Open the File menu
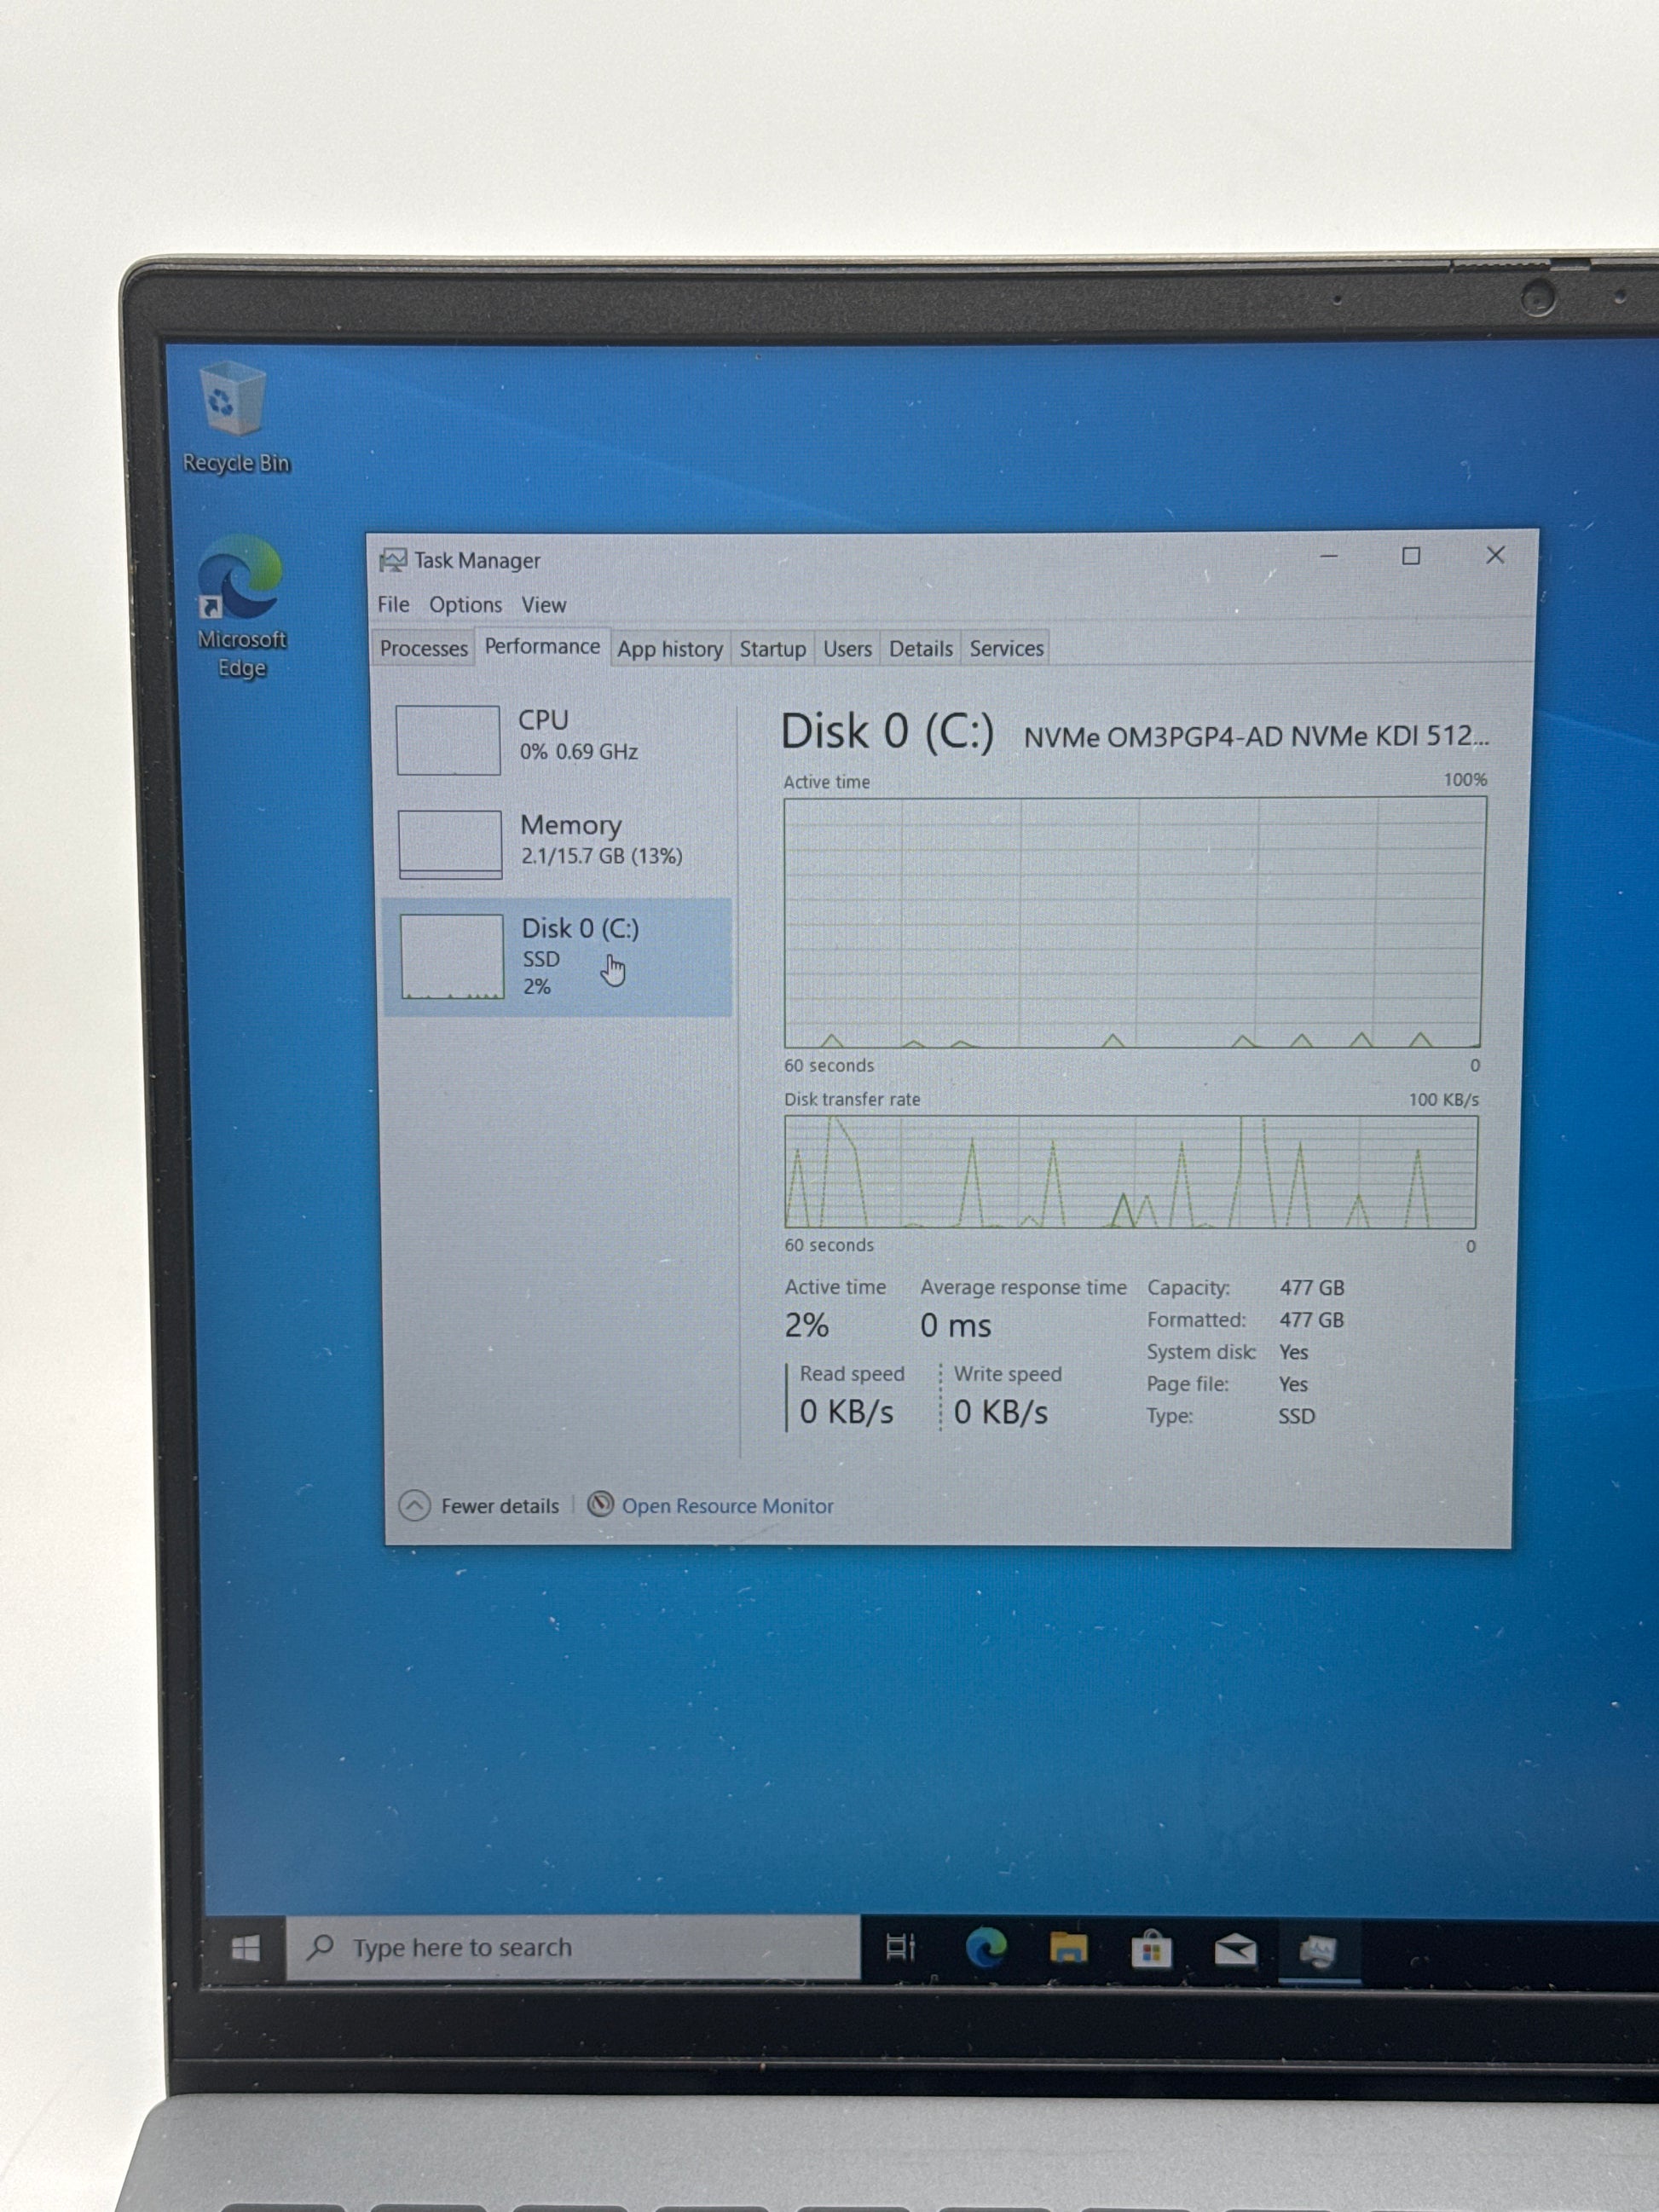1659x2212 pixels. [x=393, y=604]
